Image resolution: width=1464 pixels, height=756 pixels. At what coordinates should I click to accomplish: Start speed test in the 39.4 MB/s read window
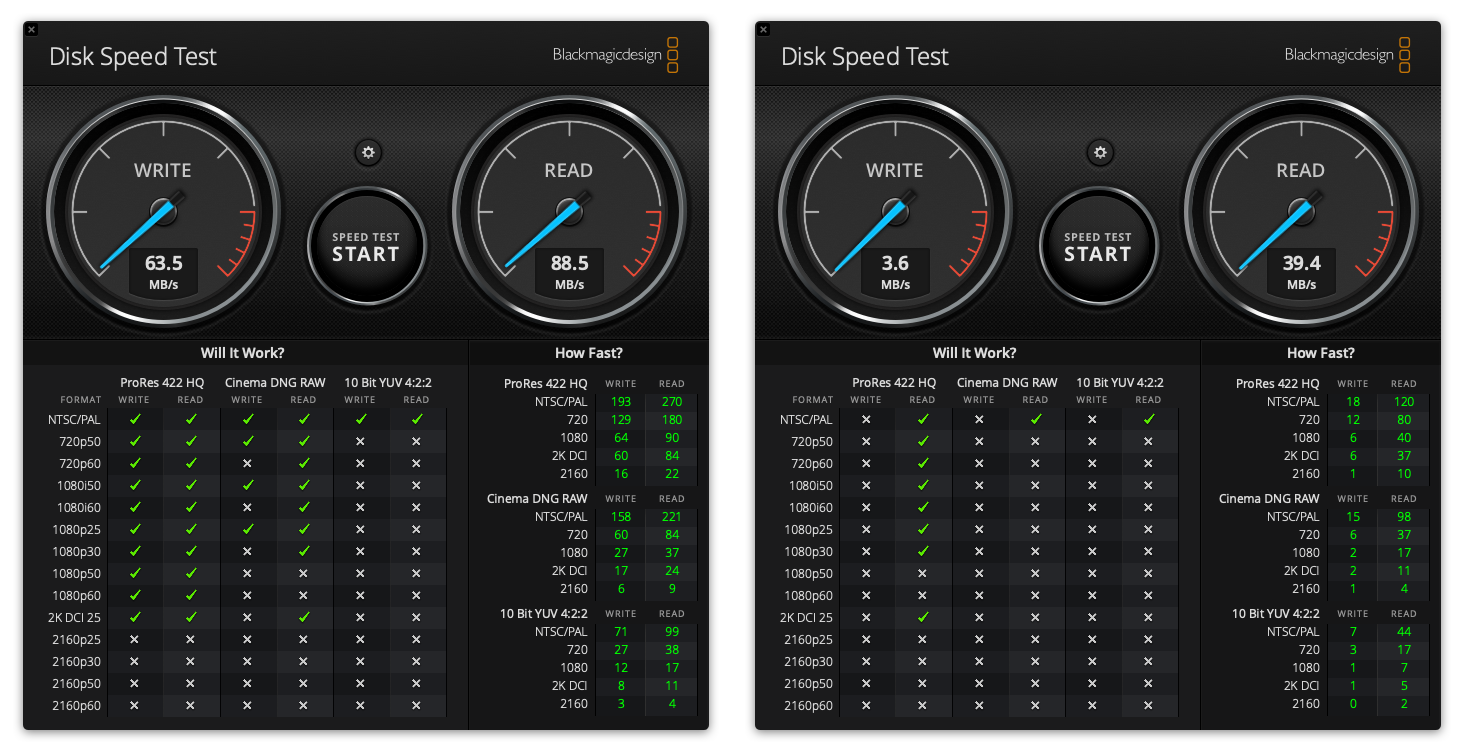coord(1098,246)
